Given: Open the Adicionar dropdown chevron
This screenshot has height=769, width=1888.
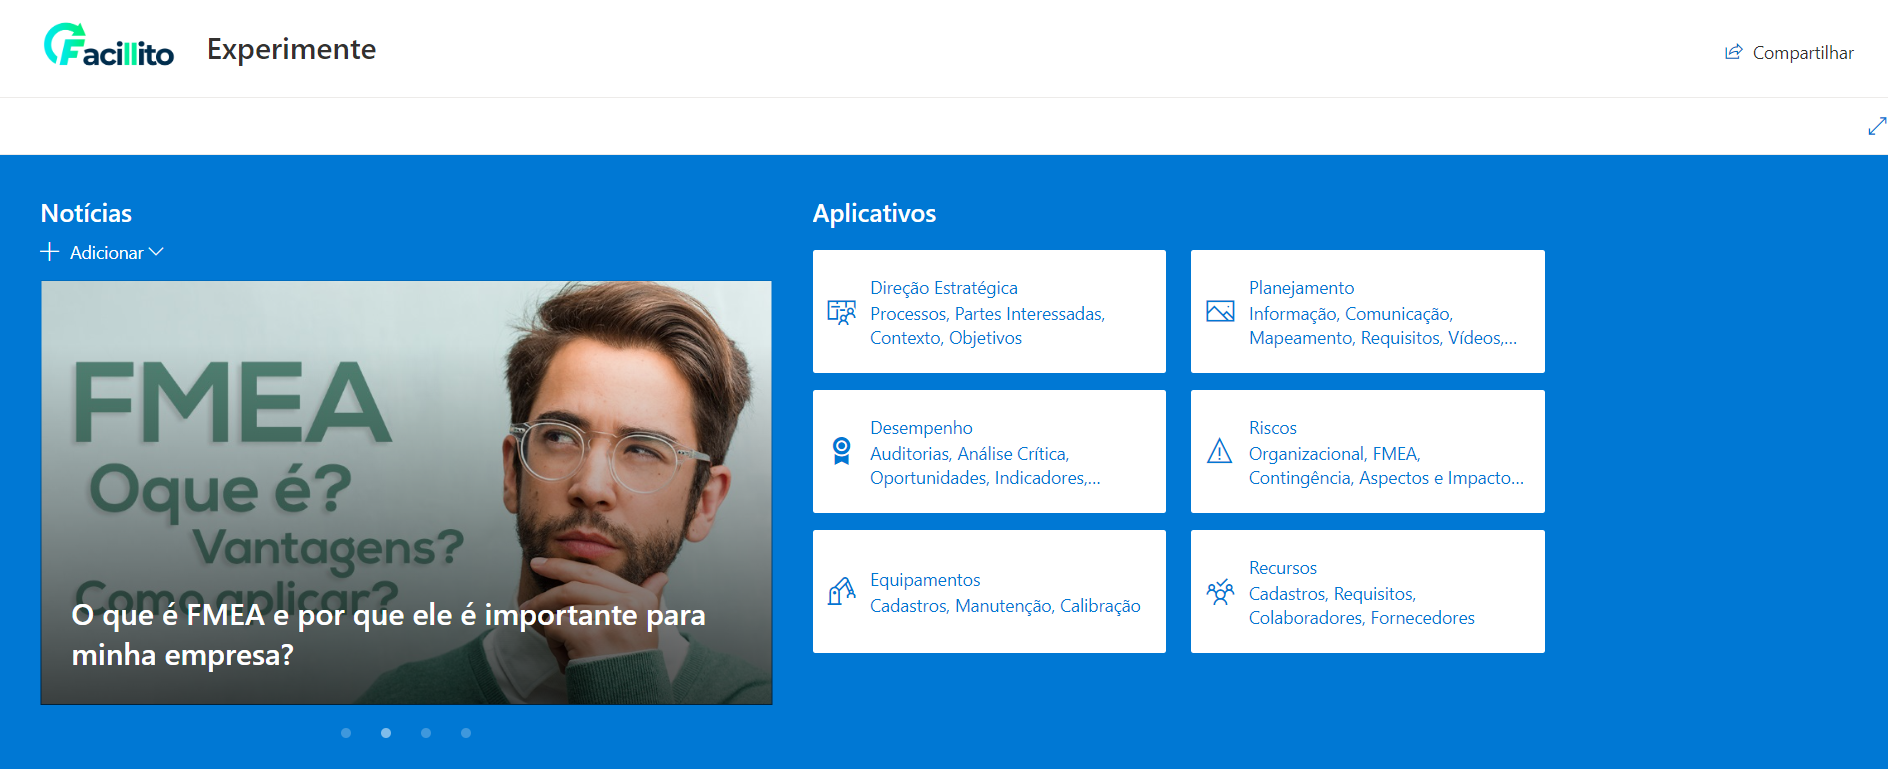Looking at the screenshot, I should (x=156, y=252).
